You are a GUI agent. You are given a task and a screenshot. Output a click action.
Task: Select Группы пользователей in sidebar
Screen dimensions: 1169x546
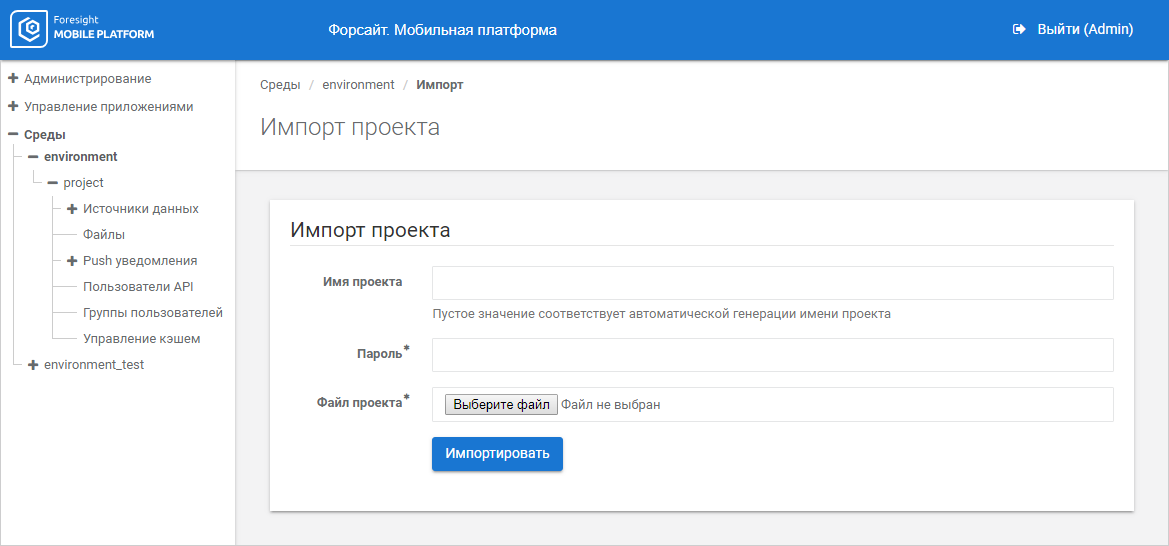tap(152, 313)
